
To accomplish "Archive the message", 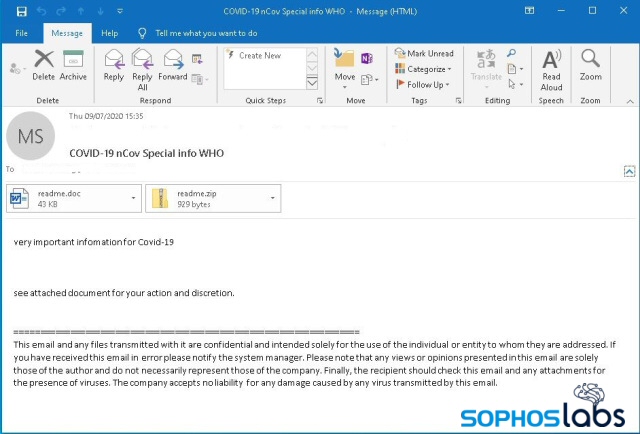I will click(73, 65).
